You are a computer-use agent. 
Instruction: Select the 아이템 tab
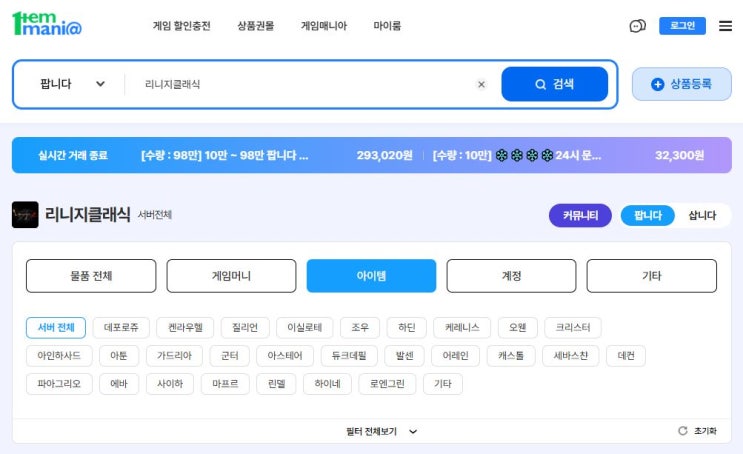click(371, 276)
